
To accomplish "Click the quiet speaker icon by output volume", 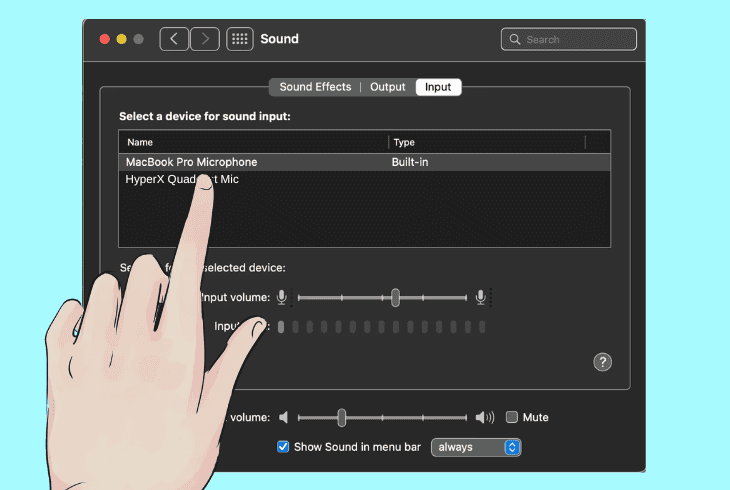I will click(284, 417).
